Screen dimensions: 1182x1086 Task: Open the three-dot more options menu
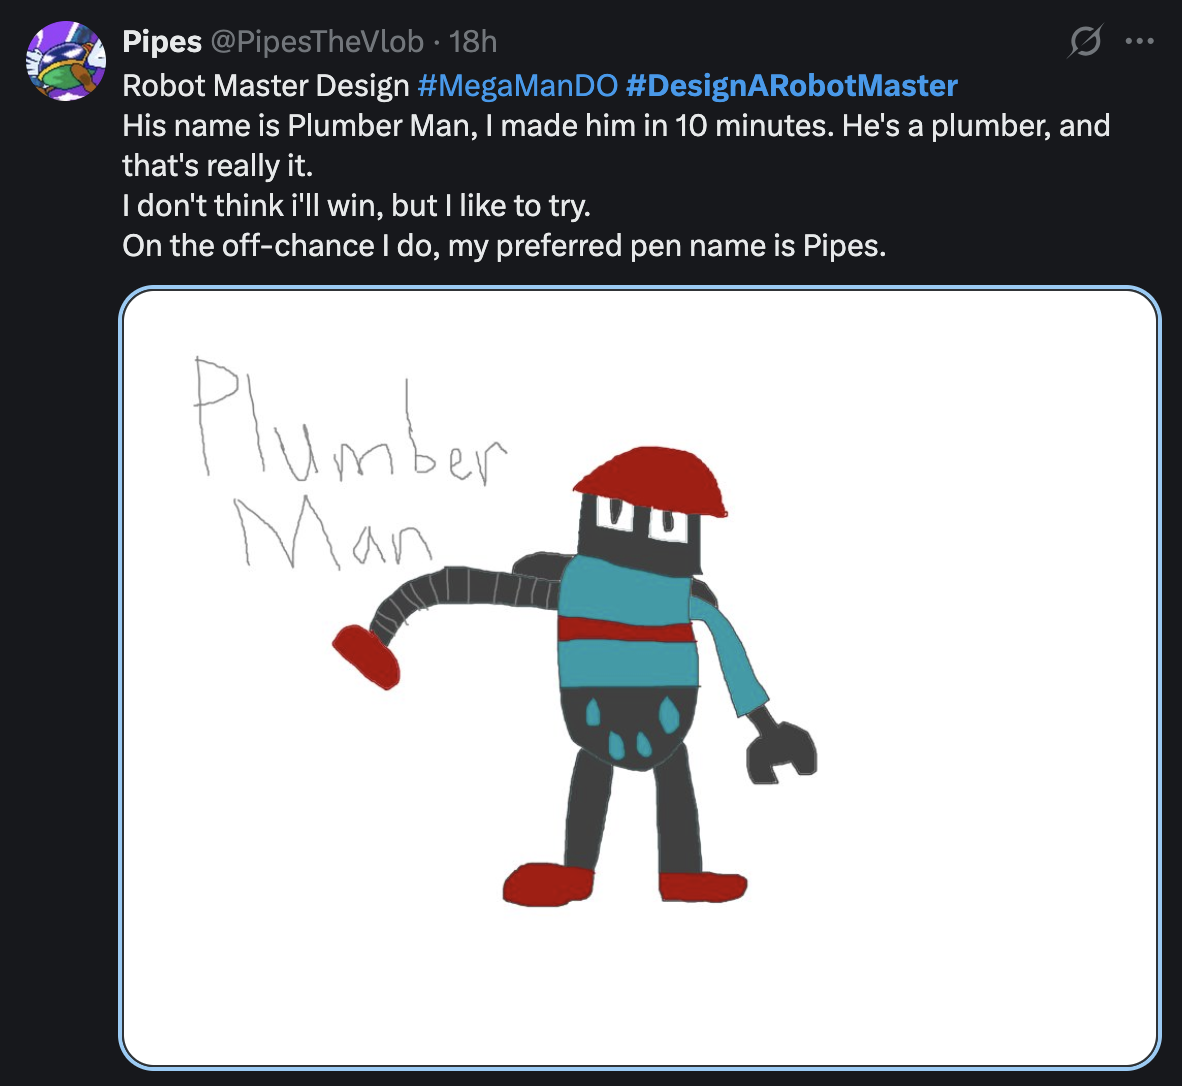[x=1139, y=41]
